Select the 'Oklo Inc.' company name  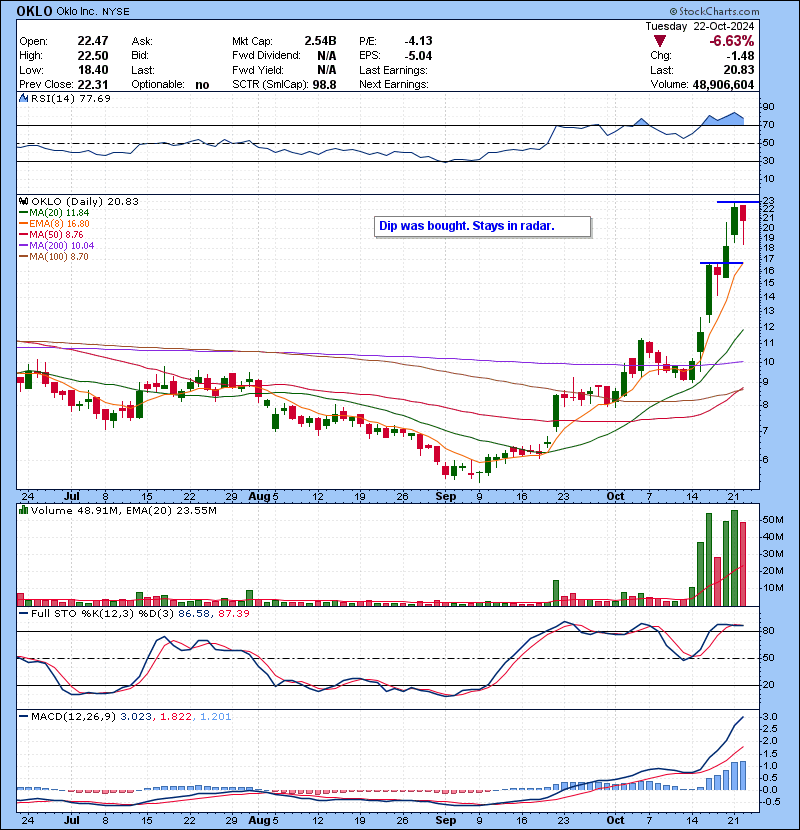(78, 11)
